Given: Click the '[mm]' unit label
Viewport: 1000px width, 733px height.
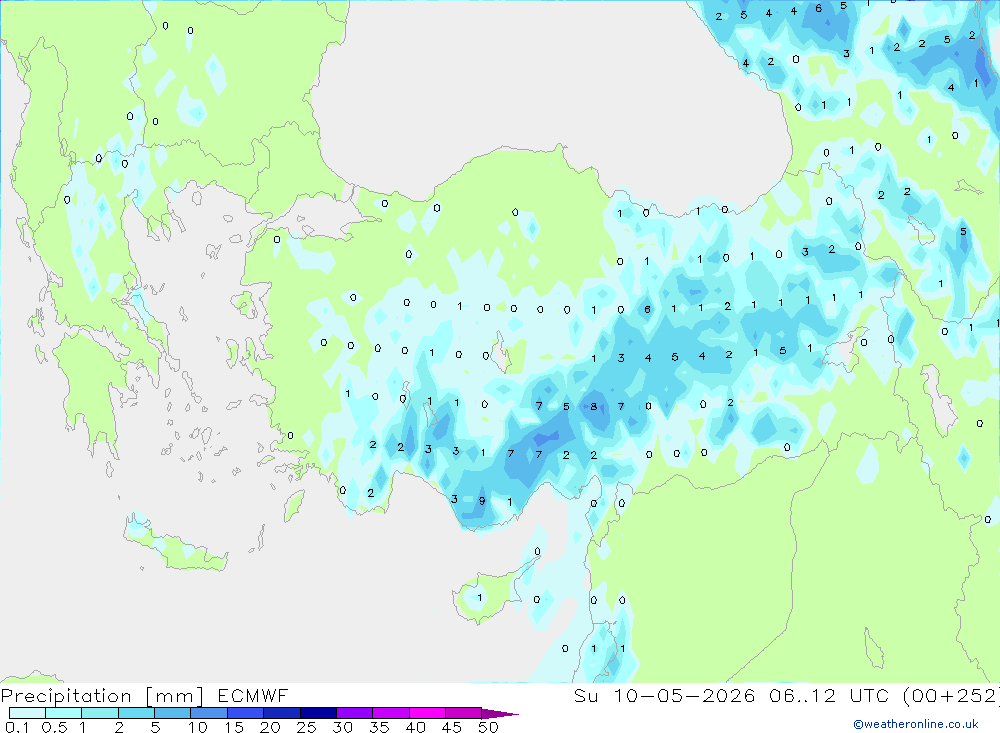Looking at the screenshot, I should click(x=175, y=696).
